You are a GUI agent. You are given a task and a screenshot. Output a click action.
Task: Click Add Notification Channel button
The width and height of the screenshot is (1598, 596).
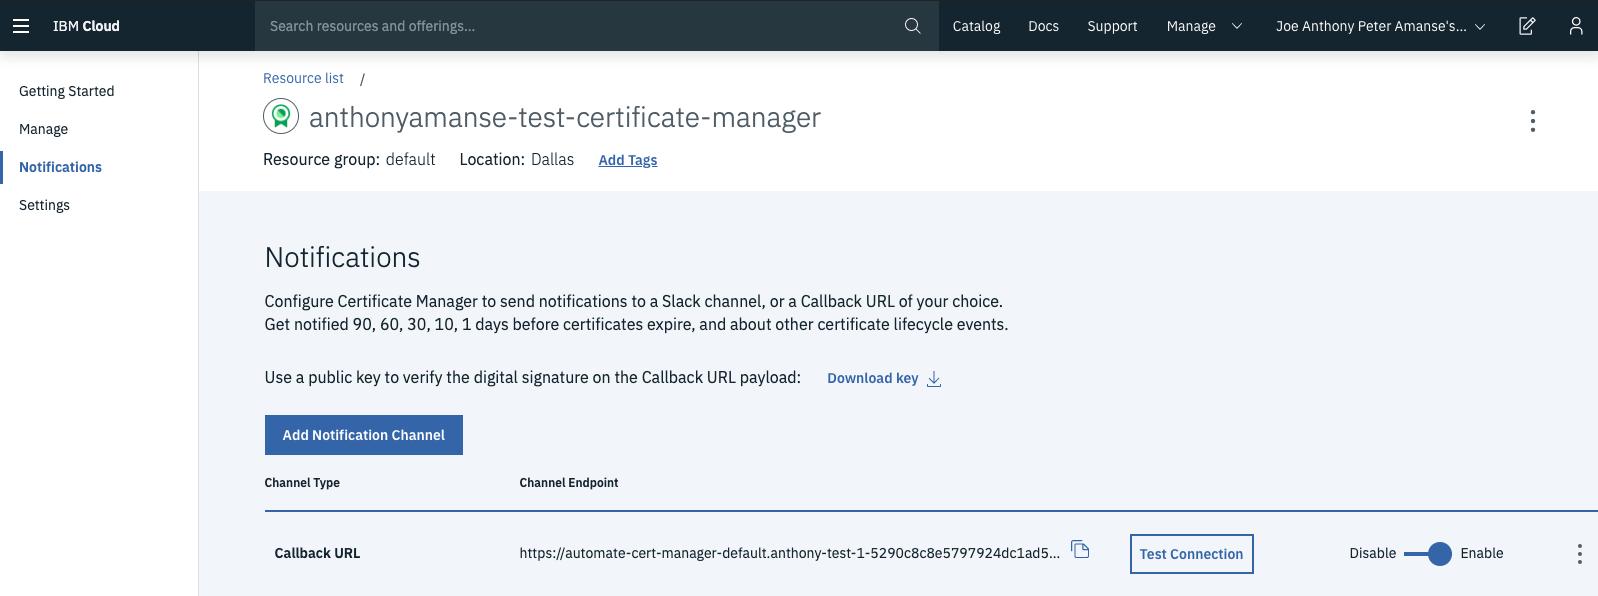(x=364, y=435)
